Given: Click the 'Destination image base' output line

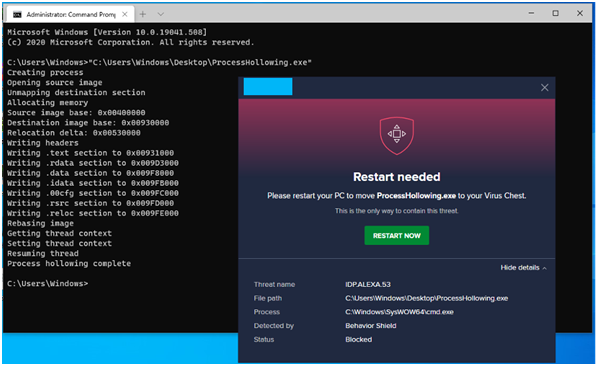Looking at the screenshot, I should coord(88,123).
